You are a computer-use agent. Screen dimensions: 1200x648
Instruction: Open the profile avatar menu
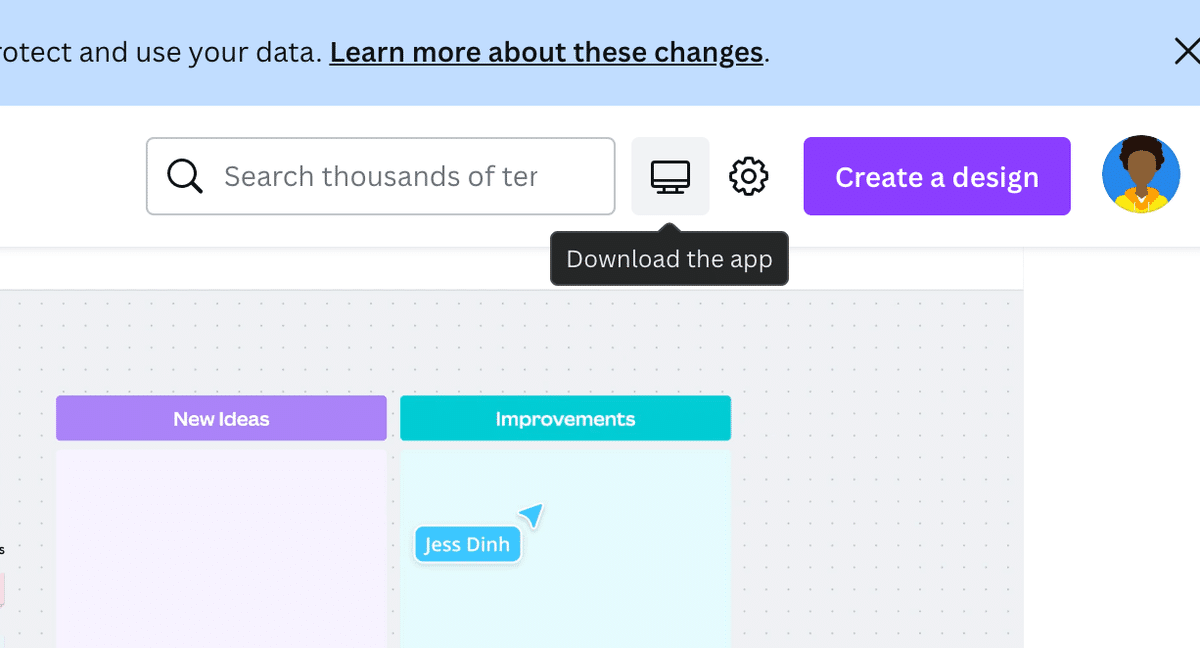tap(1140, 175)
